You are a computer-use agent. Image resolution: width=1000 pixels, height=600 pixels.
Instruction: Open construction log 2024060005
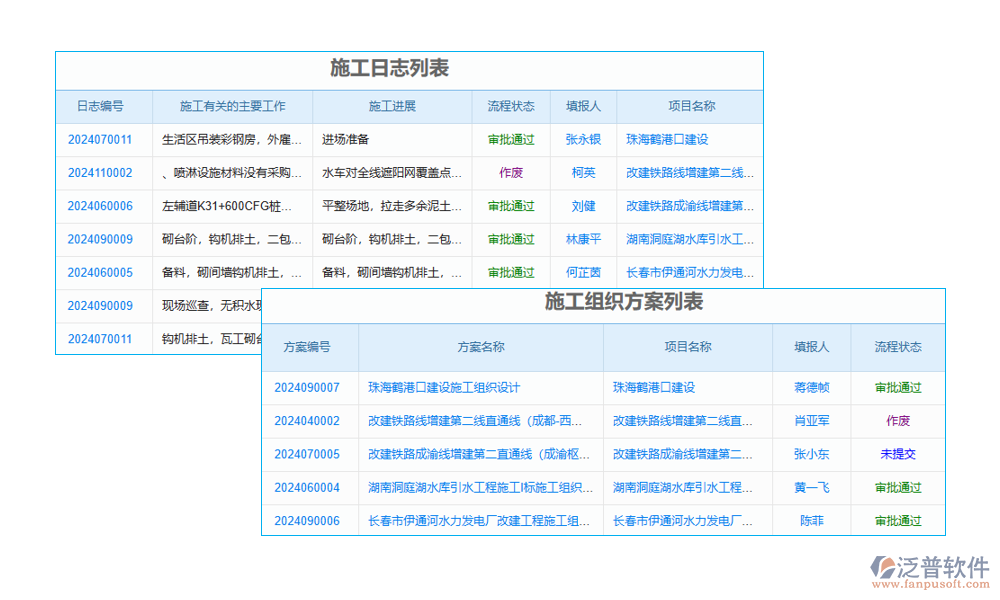pyautogui.click(x=100, y=272)
